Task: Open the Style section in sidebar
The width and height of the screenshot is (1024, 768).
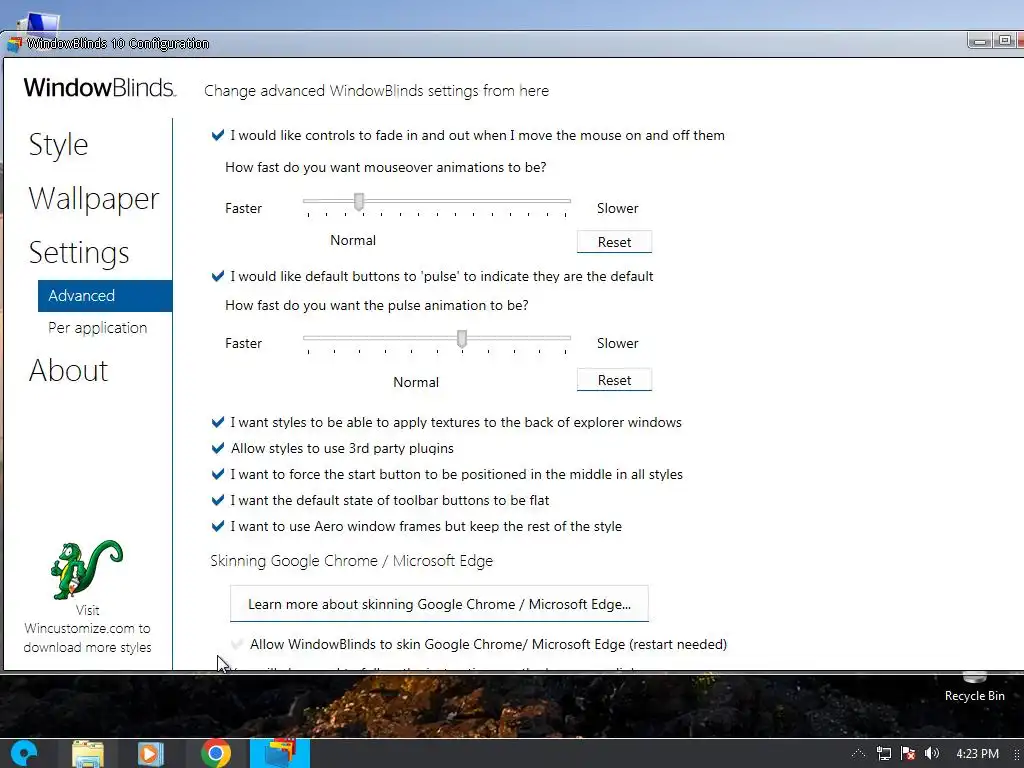Action: (58, 145)
